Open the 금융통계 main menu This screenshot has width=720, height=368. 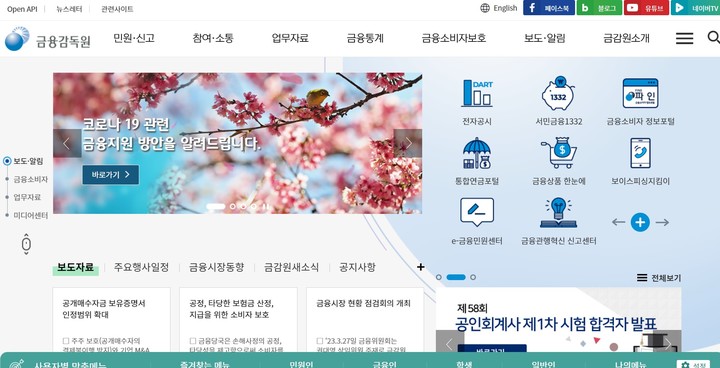coord(365,39)
